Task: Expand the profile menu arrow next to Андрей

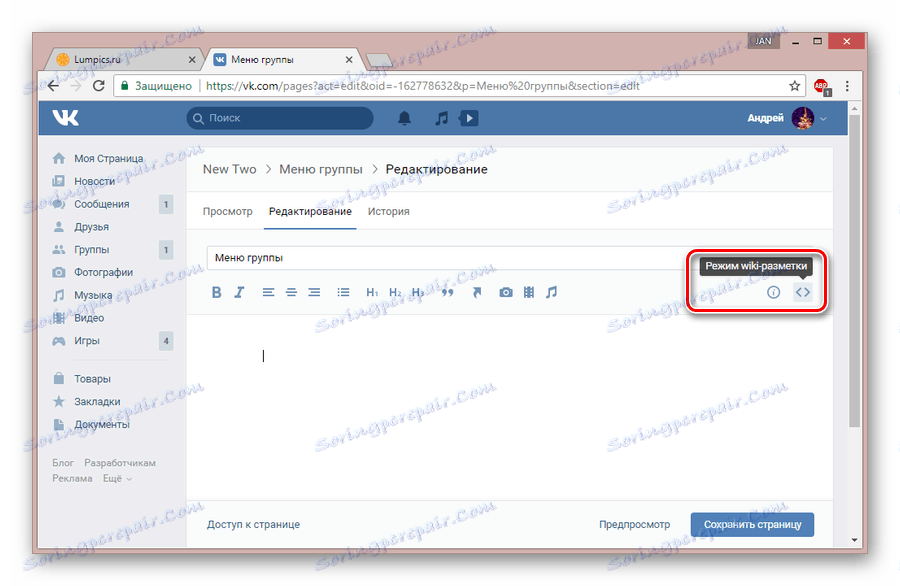Action: tap(823, 119)
